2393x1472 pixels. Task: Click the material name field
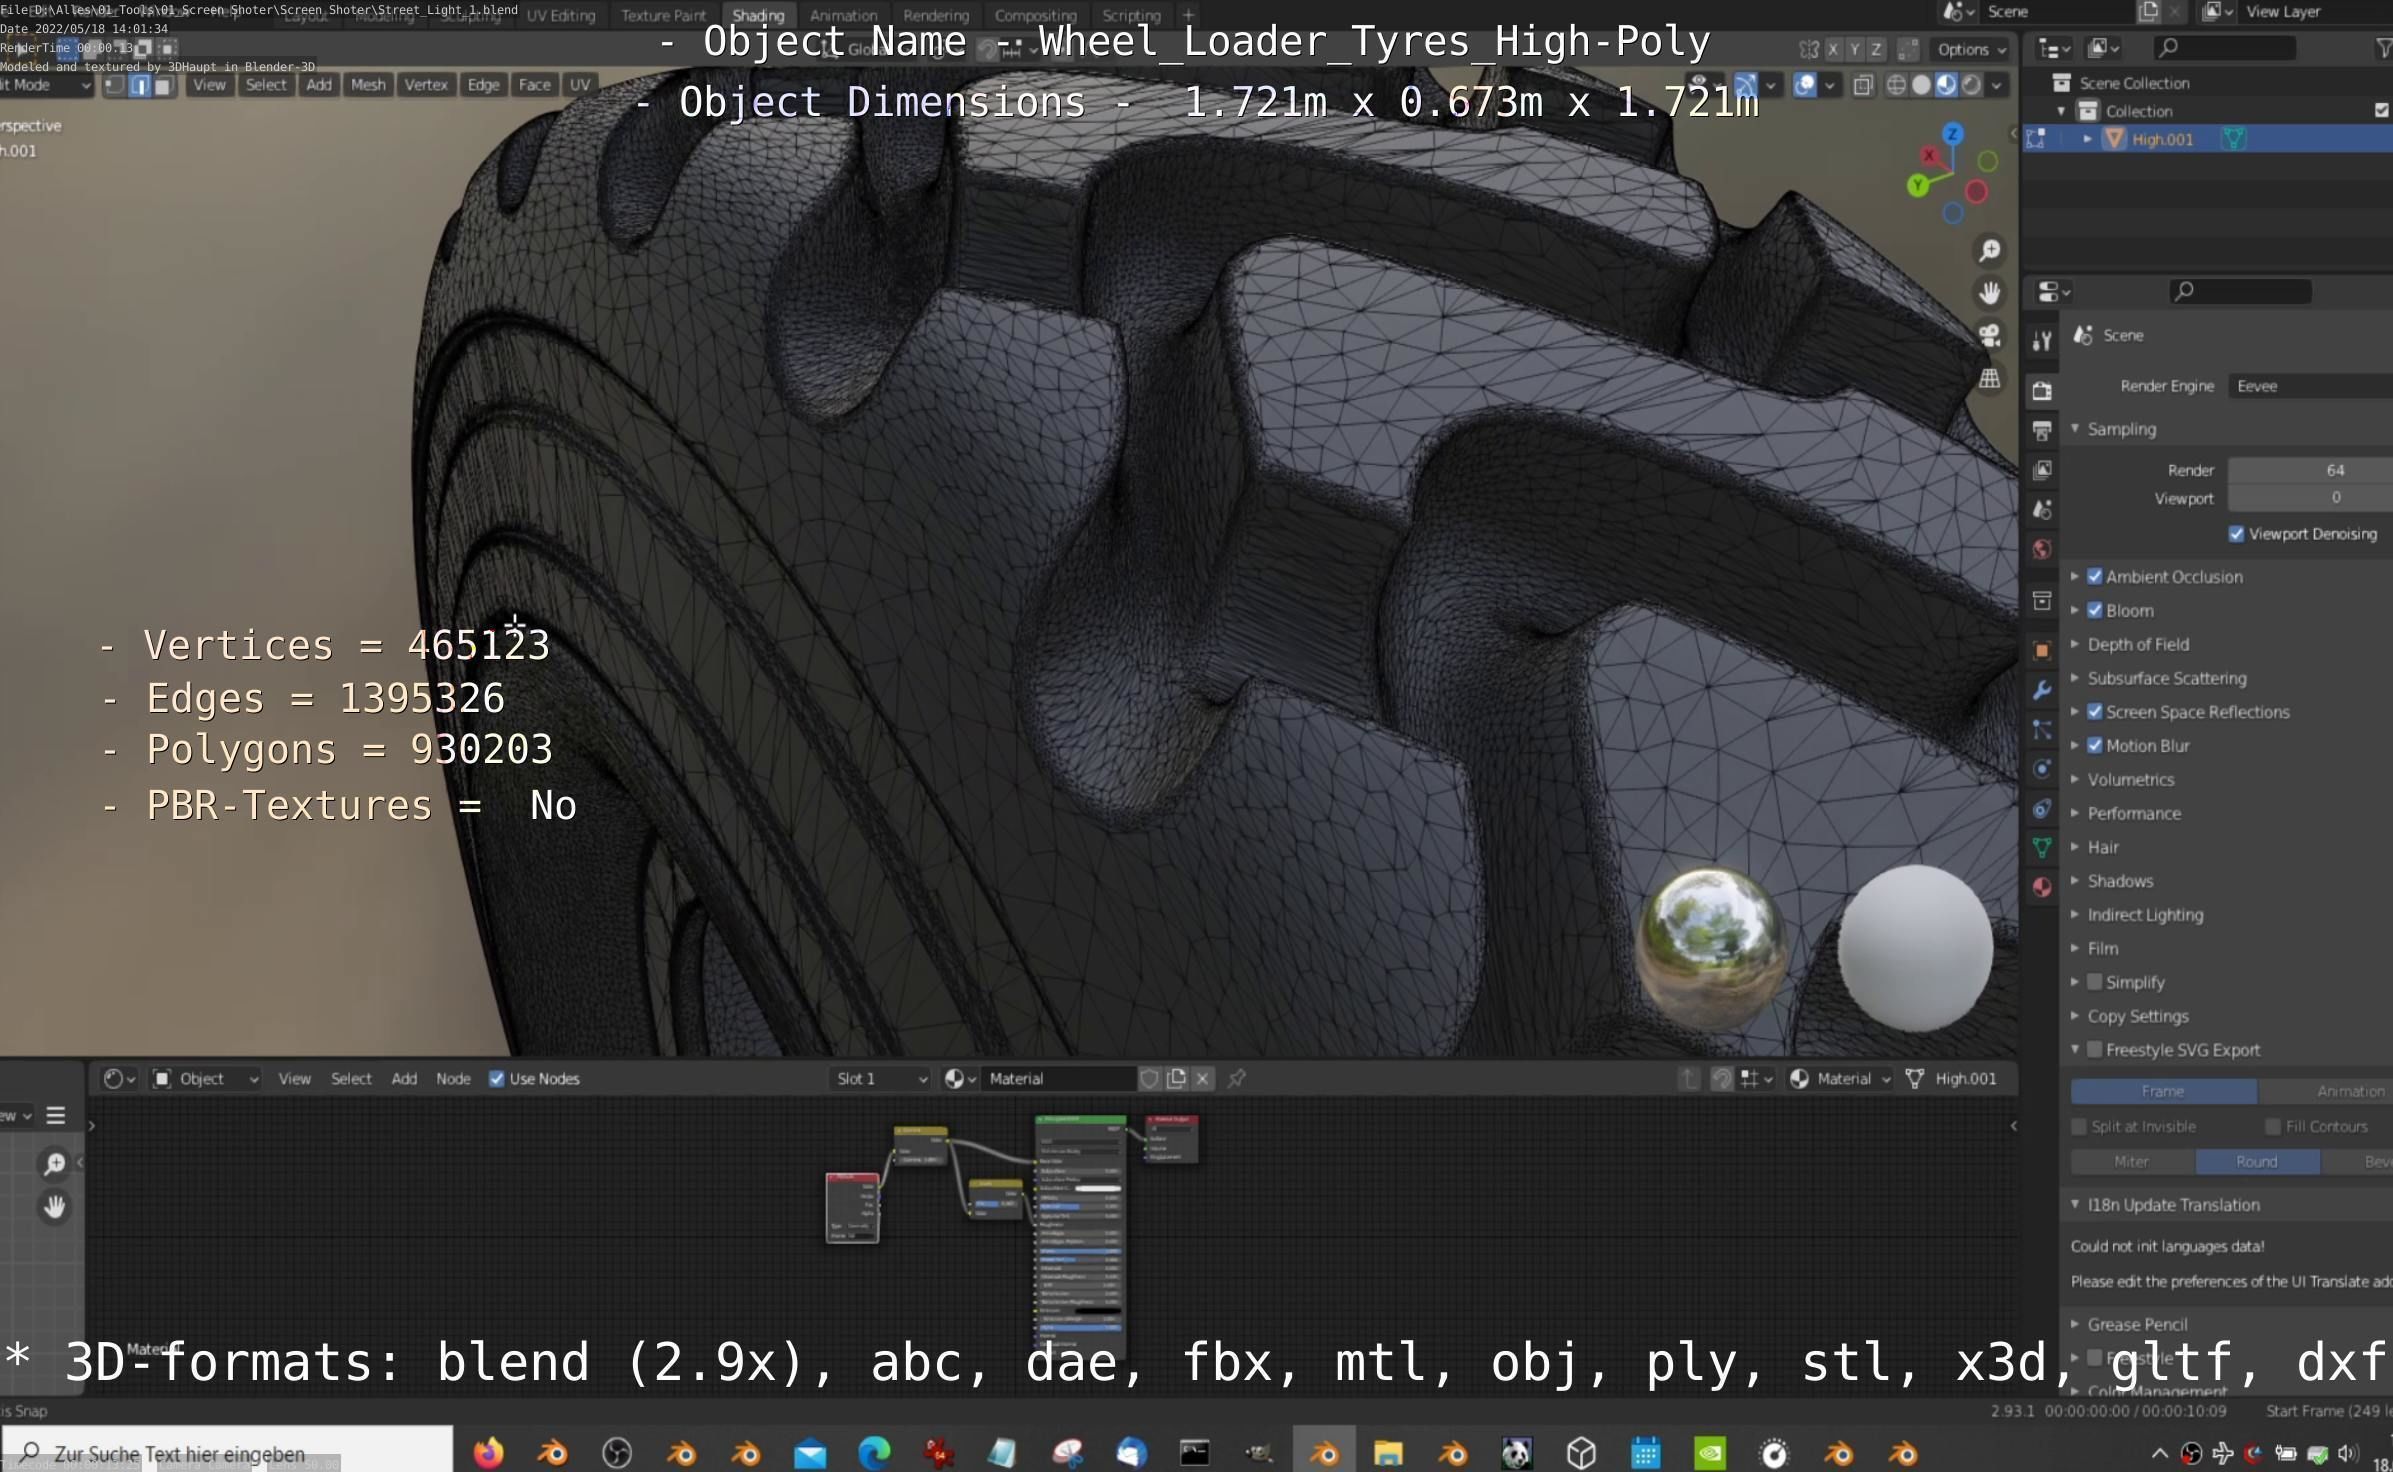(x=1058, y=1078)
